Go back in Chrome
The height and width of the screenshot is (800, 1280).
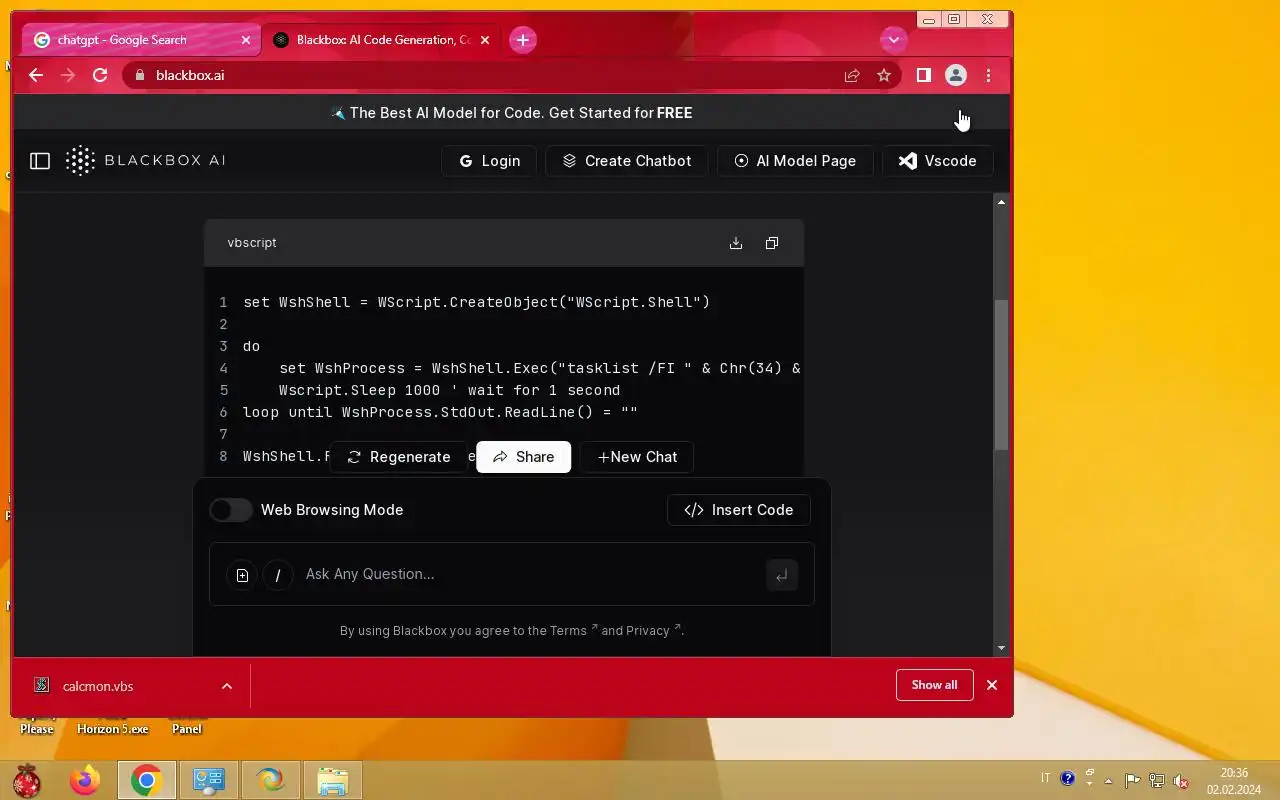pos(36,75)
